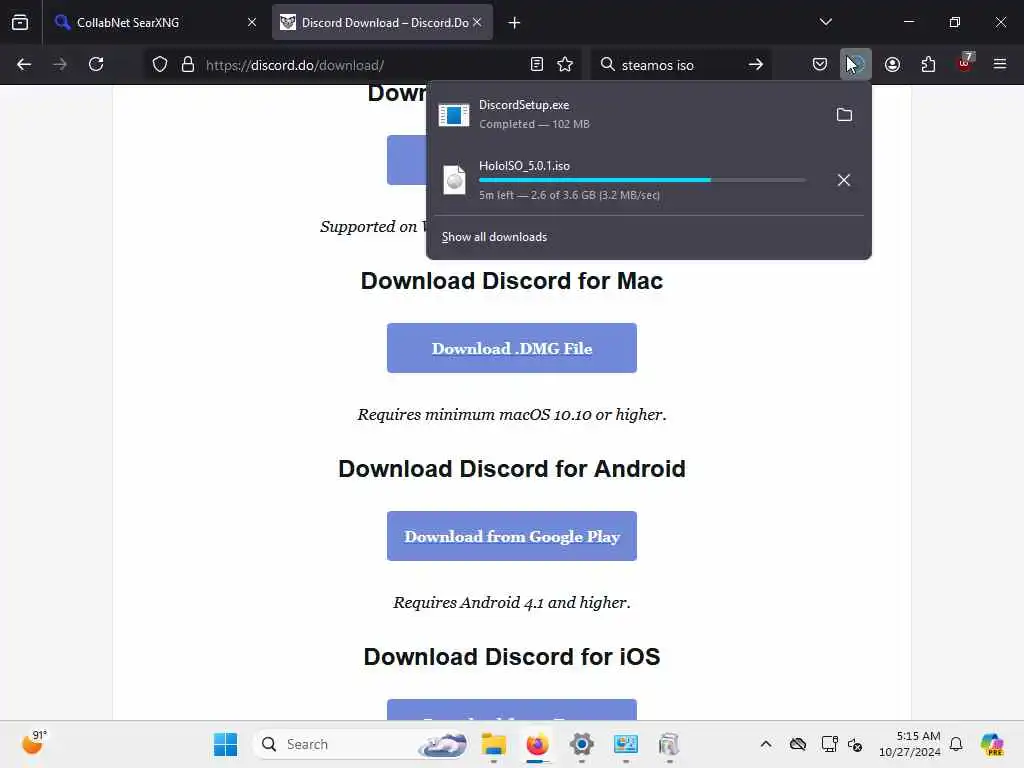Click the Android 4.1 requirement text
Screen dimensions: 1024x768
[512, 603]
